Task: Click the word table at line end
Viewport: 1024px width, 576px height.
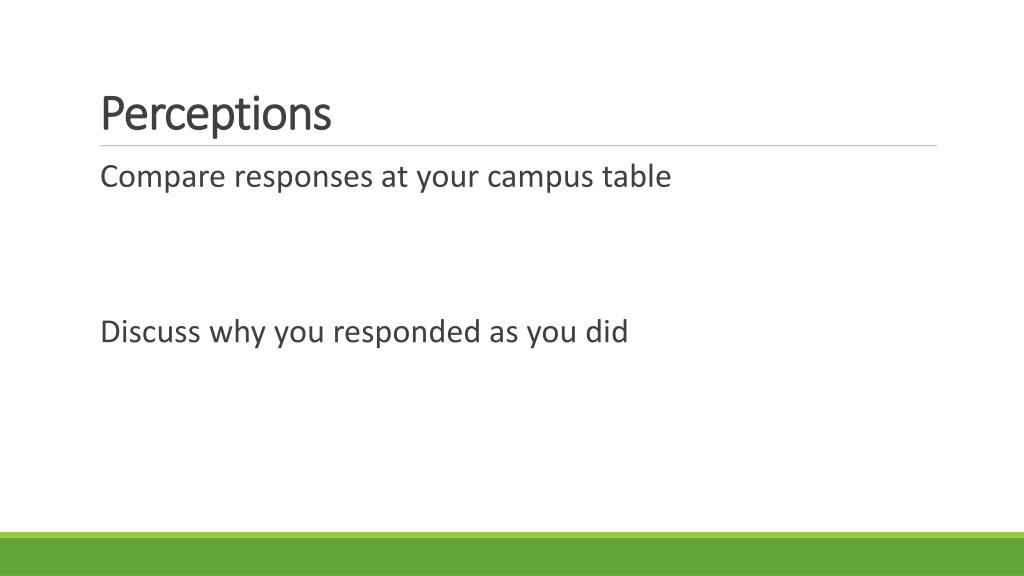Action: (x=636, y=176)
